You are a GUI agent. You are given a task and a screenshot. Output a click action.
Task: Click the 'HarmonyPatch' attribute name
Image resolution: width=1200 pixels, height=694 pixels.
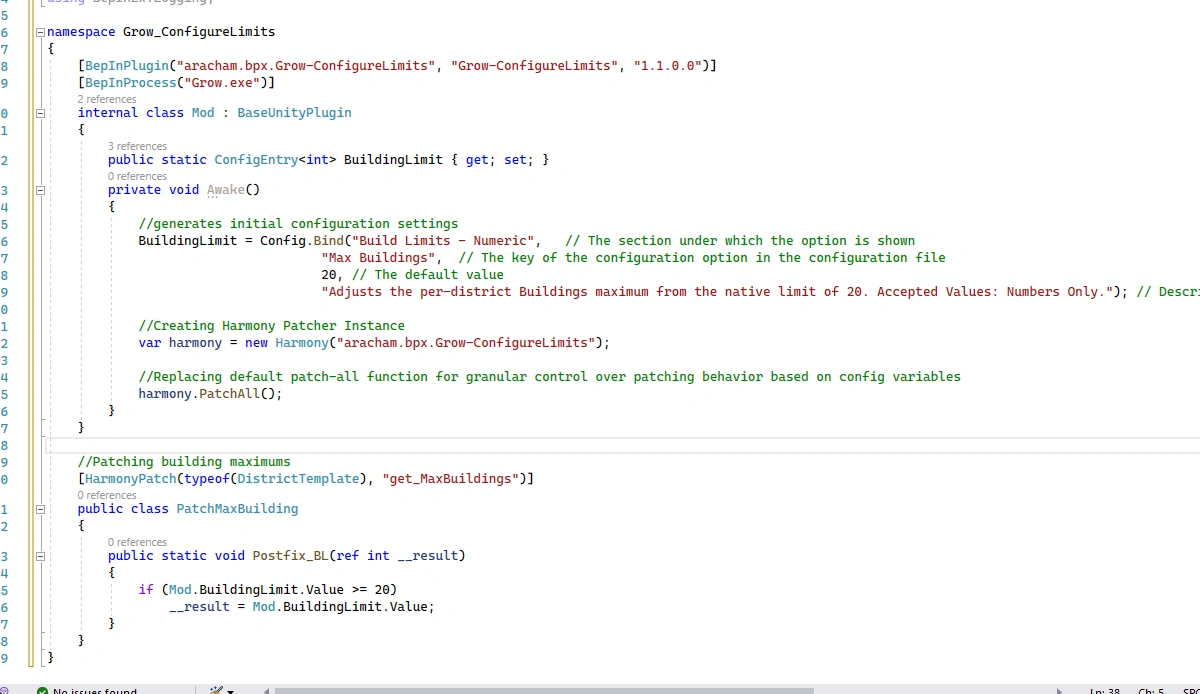pos(131,479)
